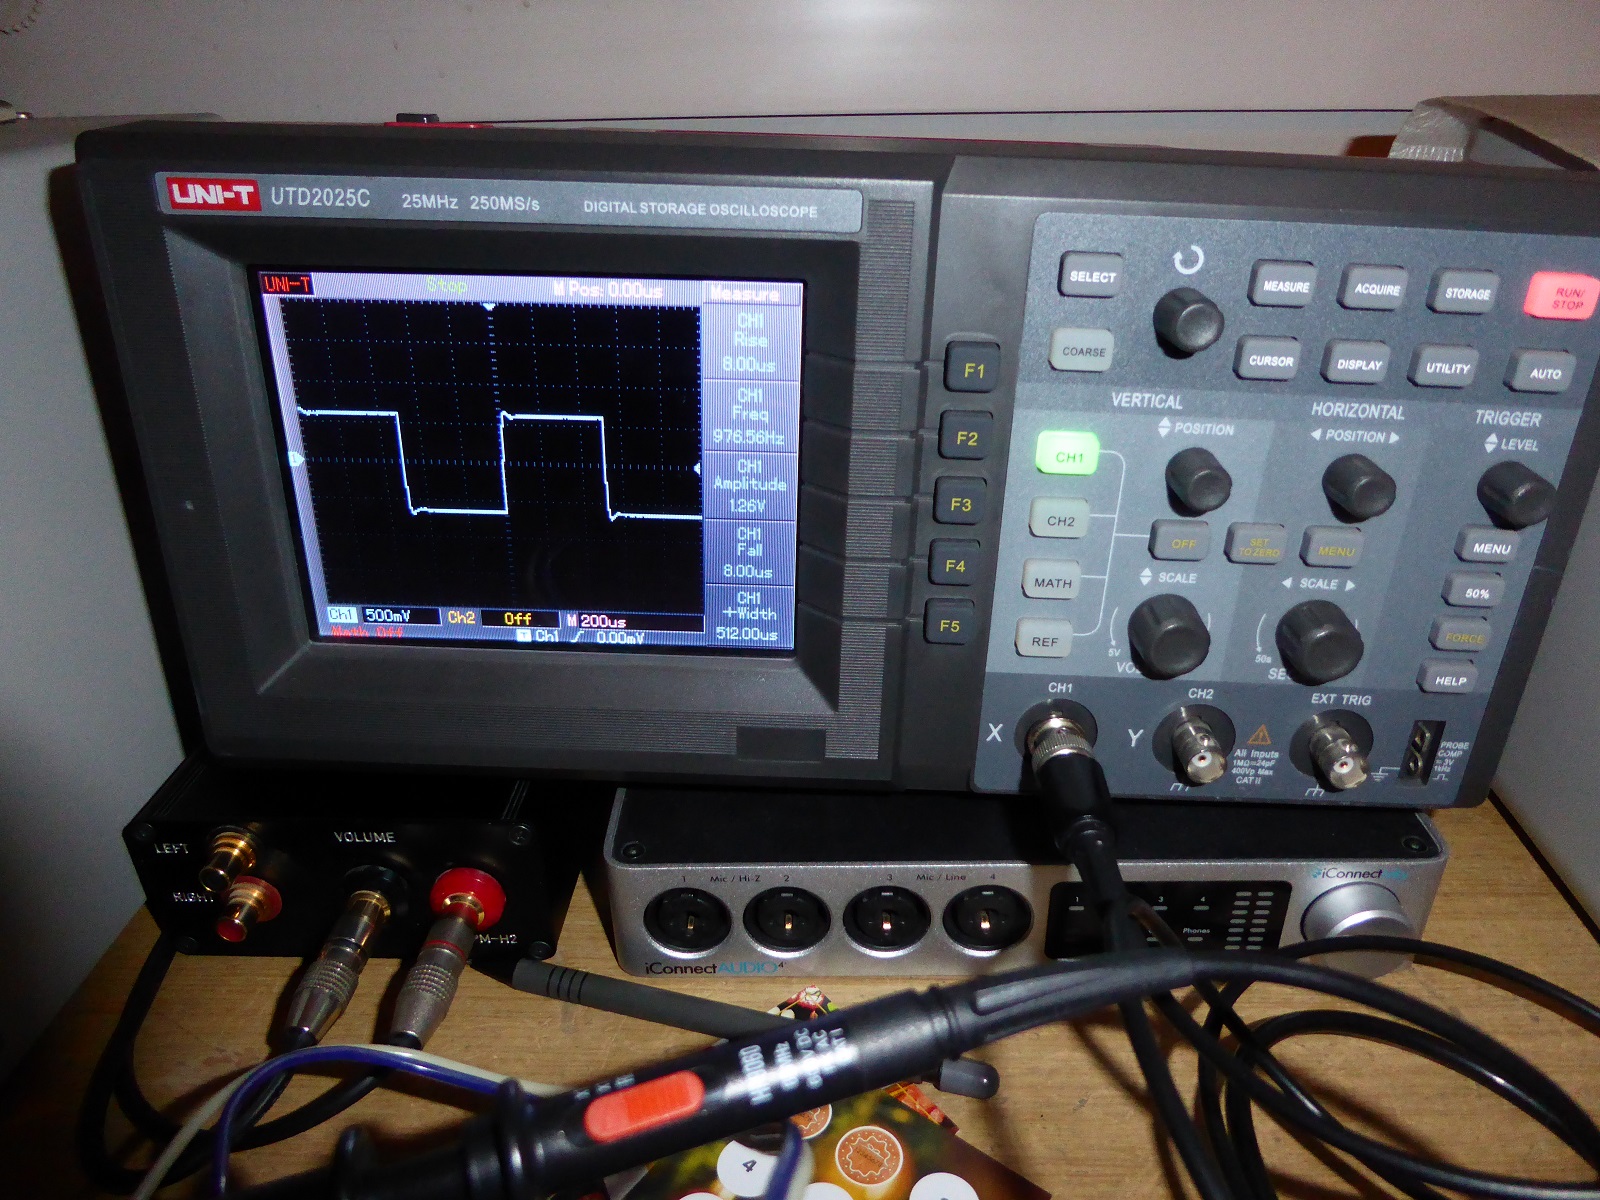
Task: Click the horizontal SCALE knob
Action: pyautogui.click(x=1319, y=642)
